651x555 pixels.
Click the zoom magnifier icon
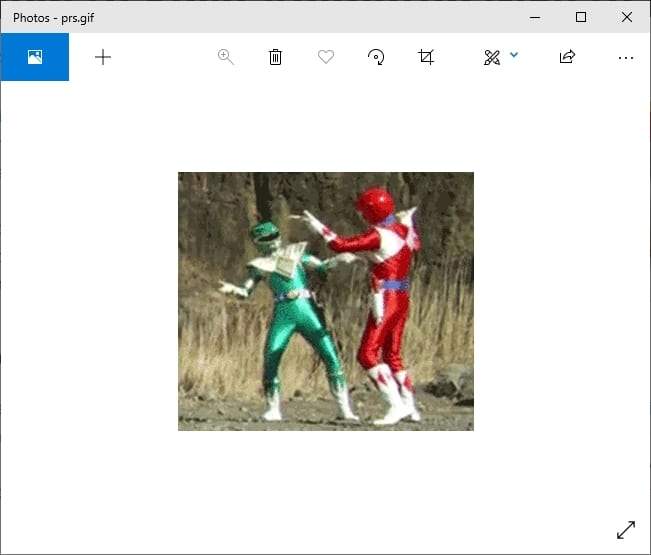point(225,57)
